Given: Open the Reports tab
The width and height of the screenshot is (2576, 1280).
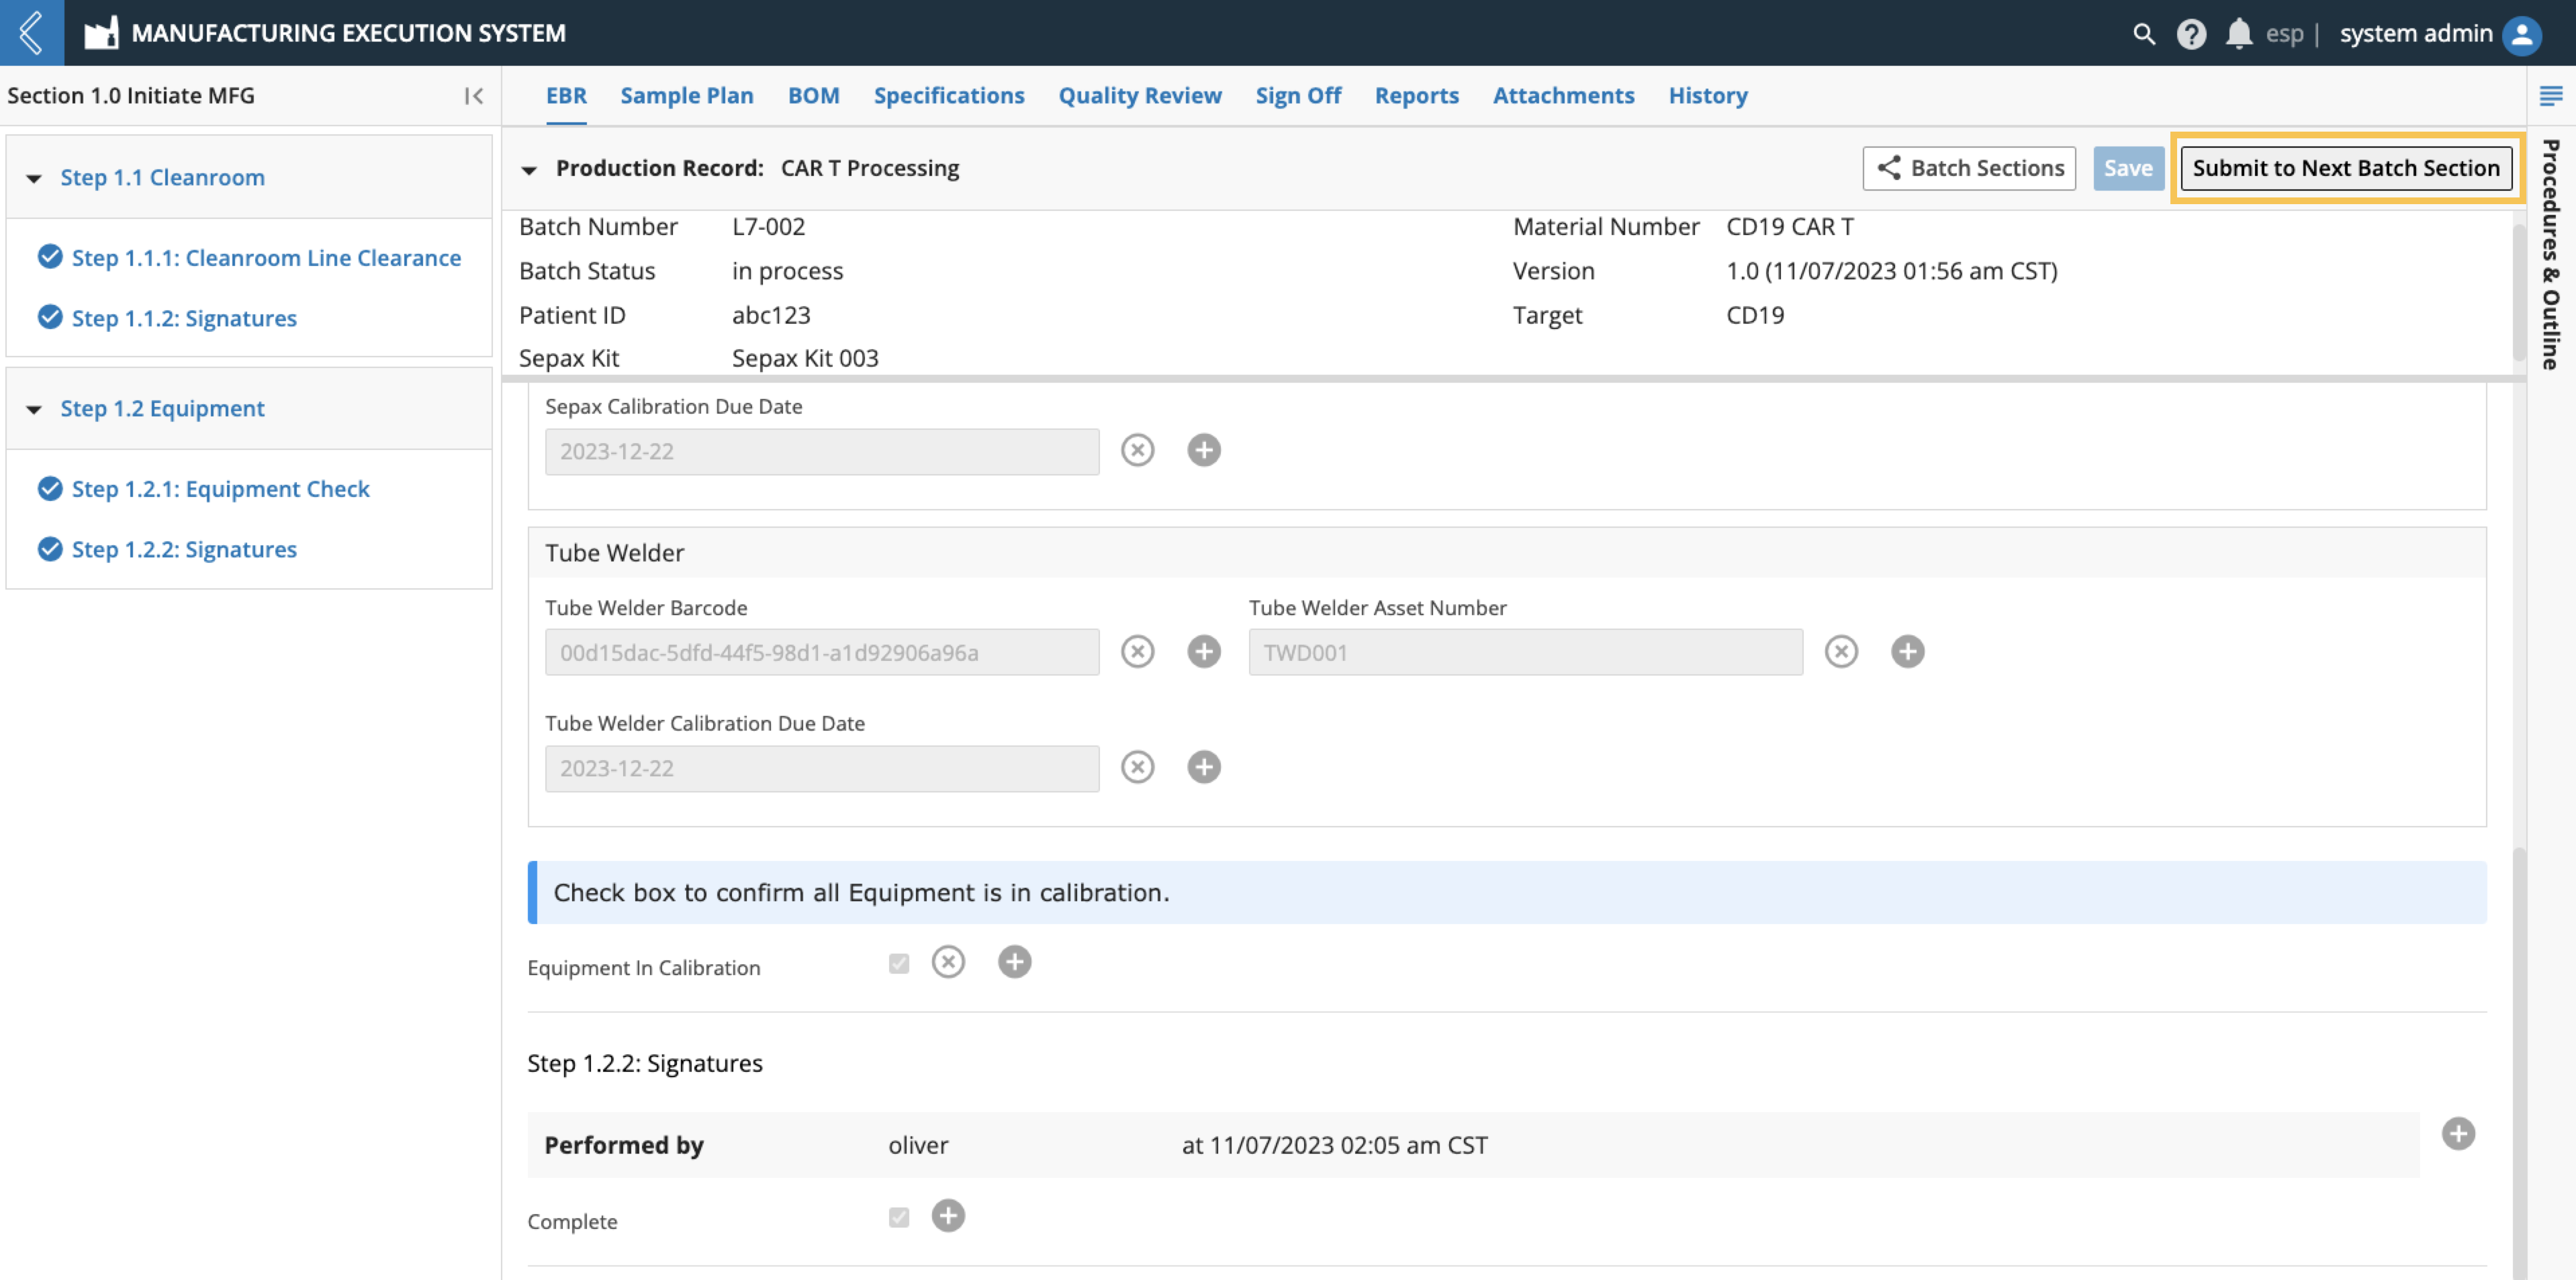Looking at the screenshot, I should pyautogui.click(x=1416, y=96).
